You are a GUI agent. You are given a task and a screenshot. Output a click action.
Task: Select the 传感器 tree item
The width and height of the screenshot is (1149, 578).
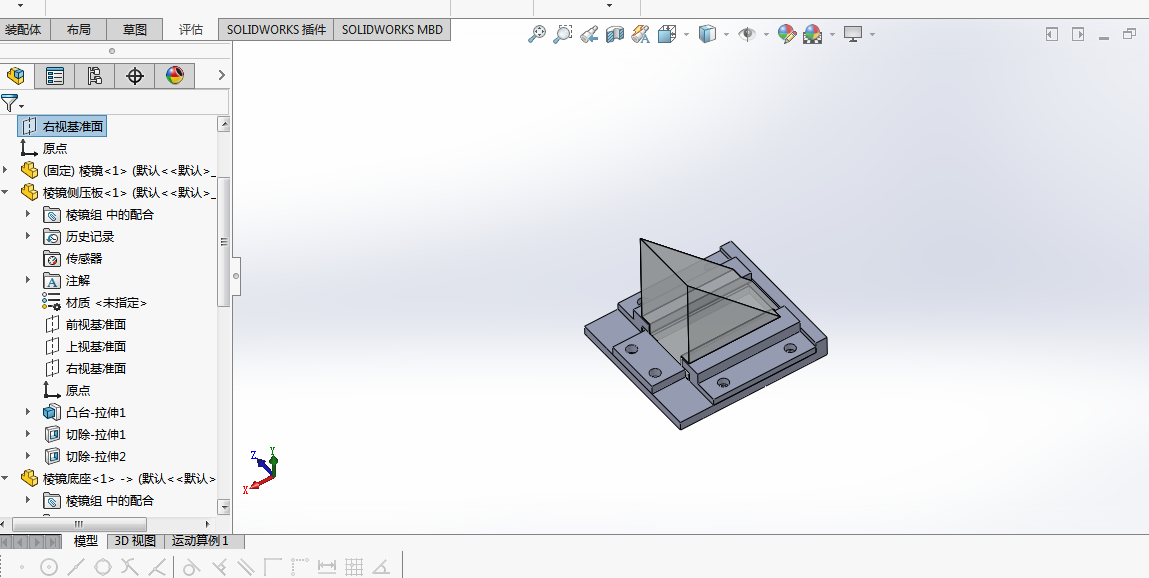73,259
